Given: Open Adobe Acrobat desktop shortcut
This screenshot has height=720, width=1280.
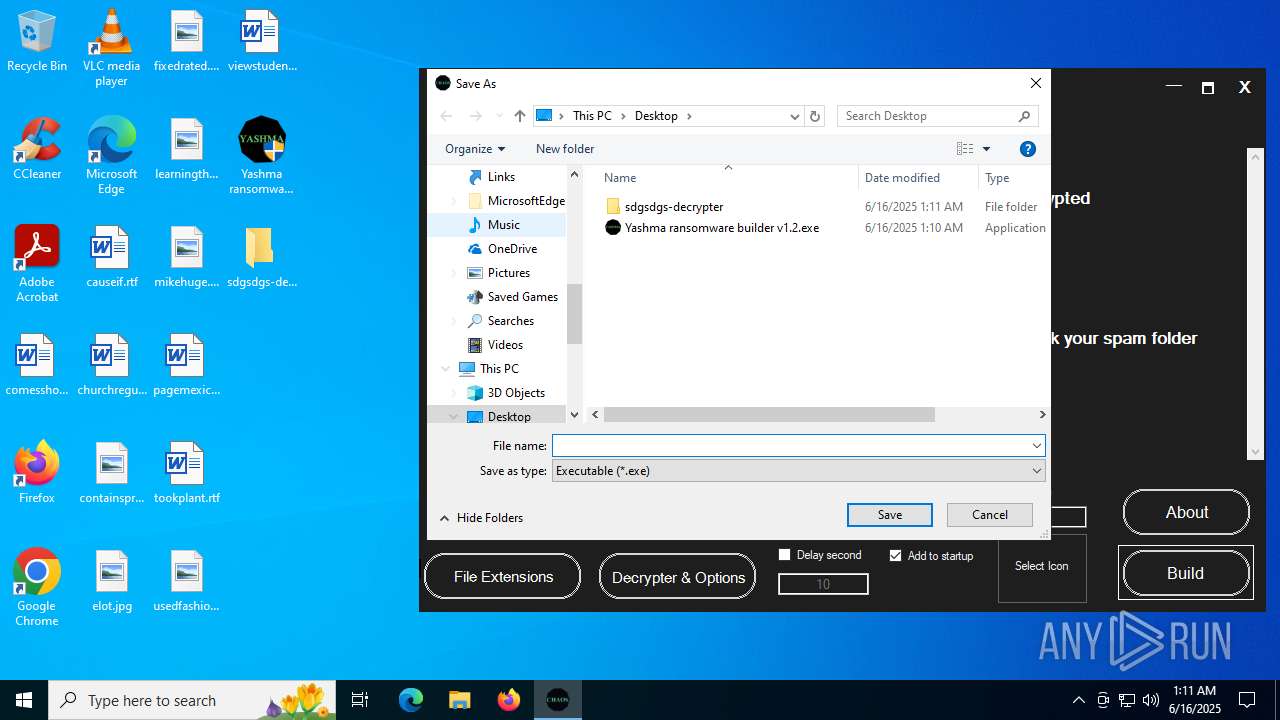Looking at the screenshot, I should point(37,264).
